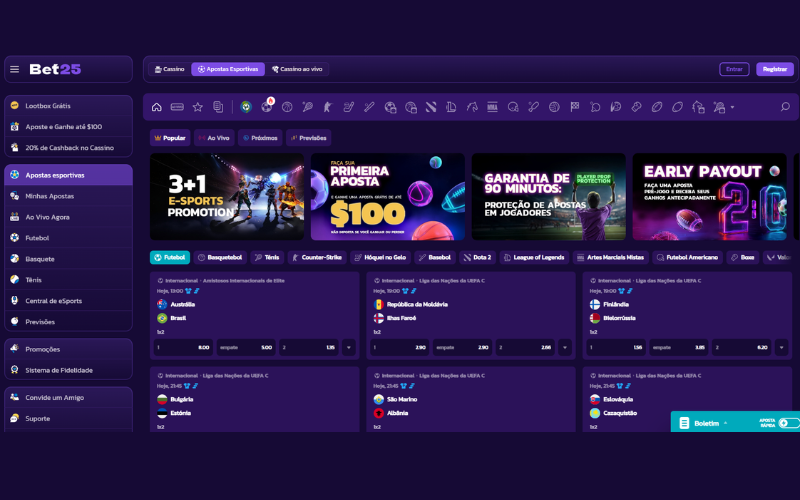The height and width of the screenshot is (500, 800).
Task: Select the basketball icon in sports toolbar
Action: (287, 107)
